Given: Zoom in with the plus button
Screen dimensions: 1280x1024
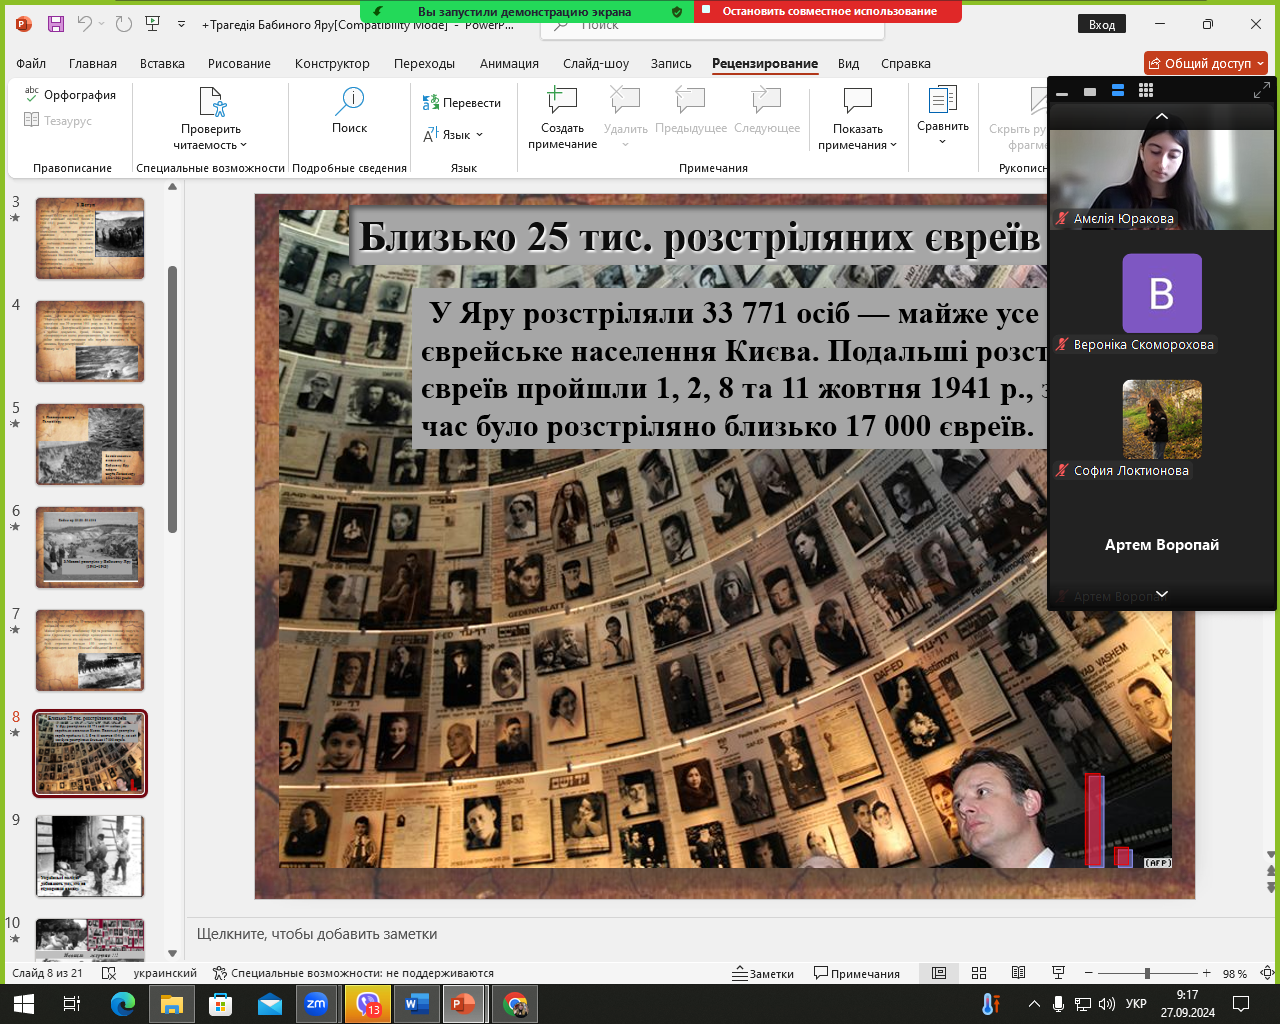Looking at the screenshot, I should pos(1207,973).
